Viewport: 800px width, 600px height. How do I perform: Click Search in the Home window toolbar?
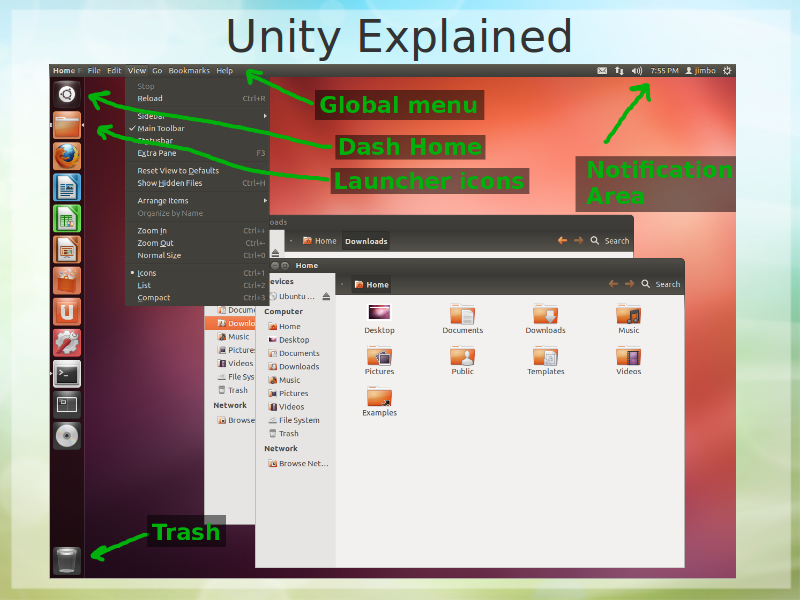(x=661, y=284)
